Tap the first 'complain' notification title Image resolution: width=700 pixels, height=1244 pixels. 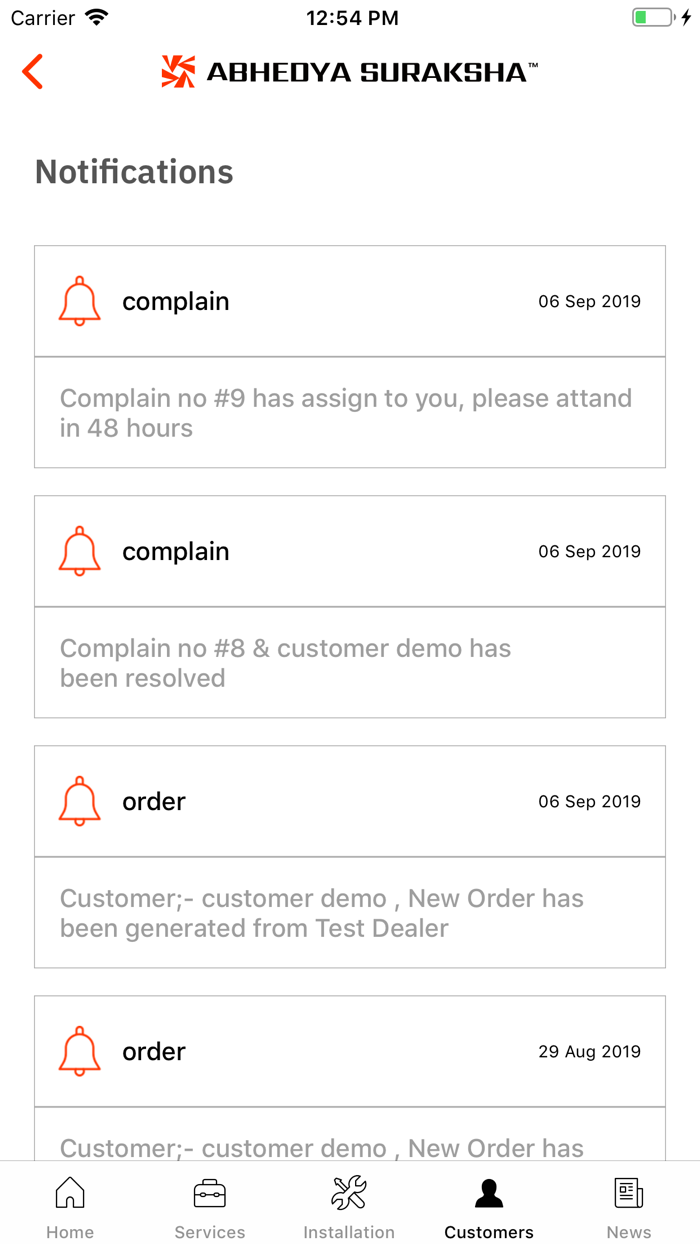pos(176,301)
